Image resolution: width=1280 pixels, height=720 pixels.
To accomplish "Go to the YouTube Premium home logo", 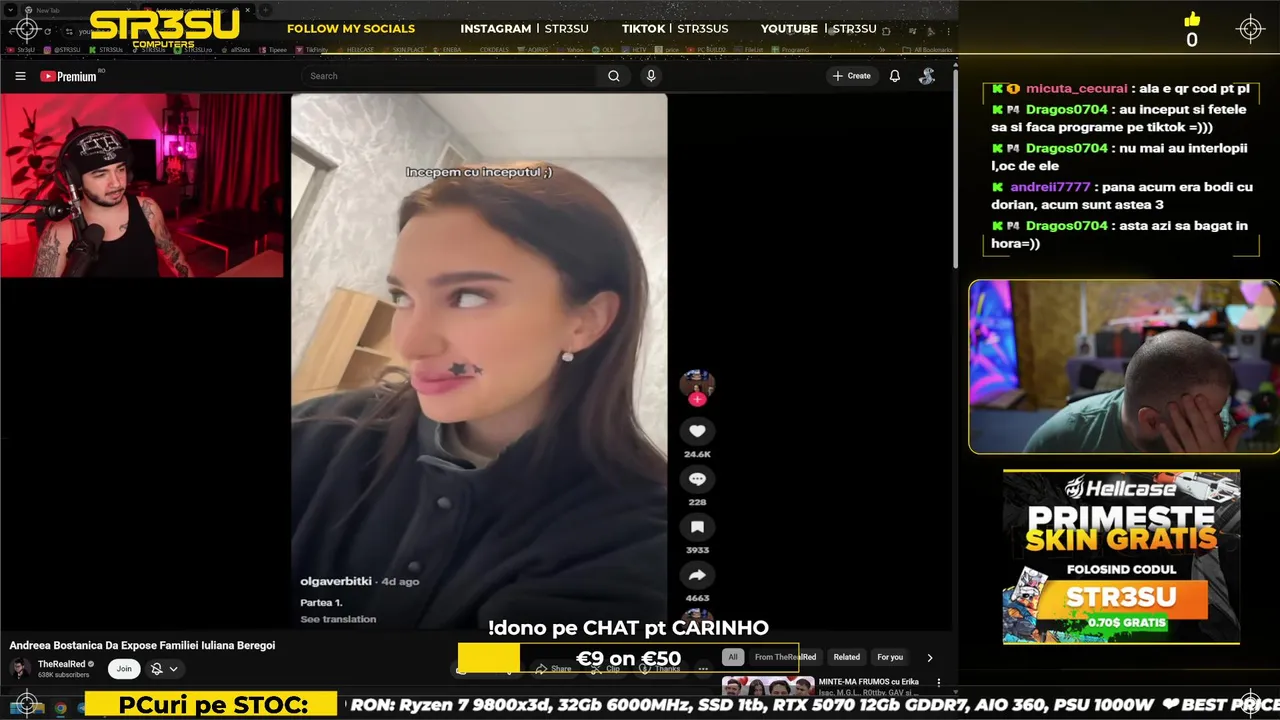I will [70, 76].
